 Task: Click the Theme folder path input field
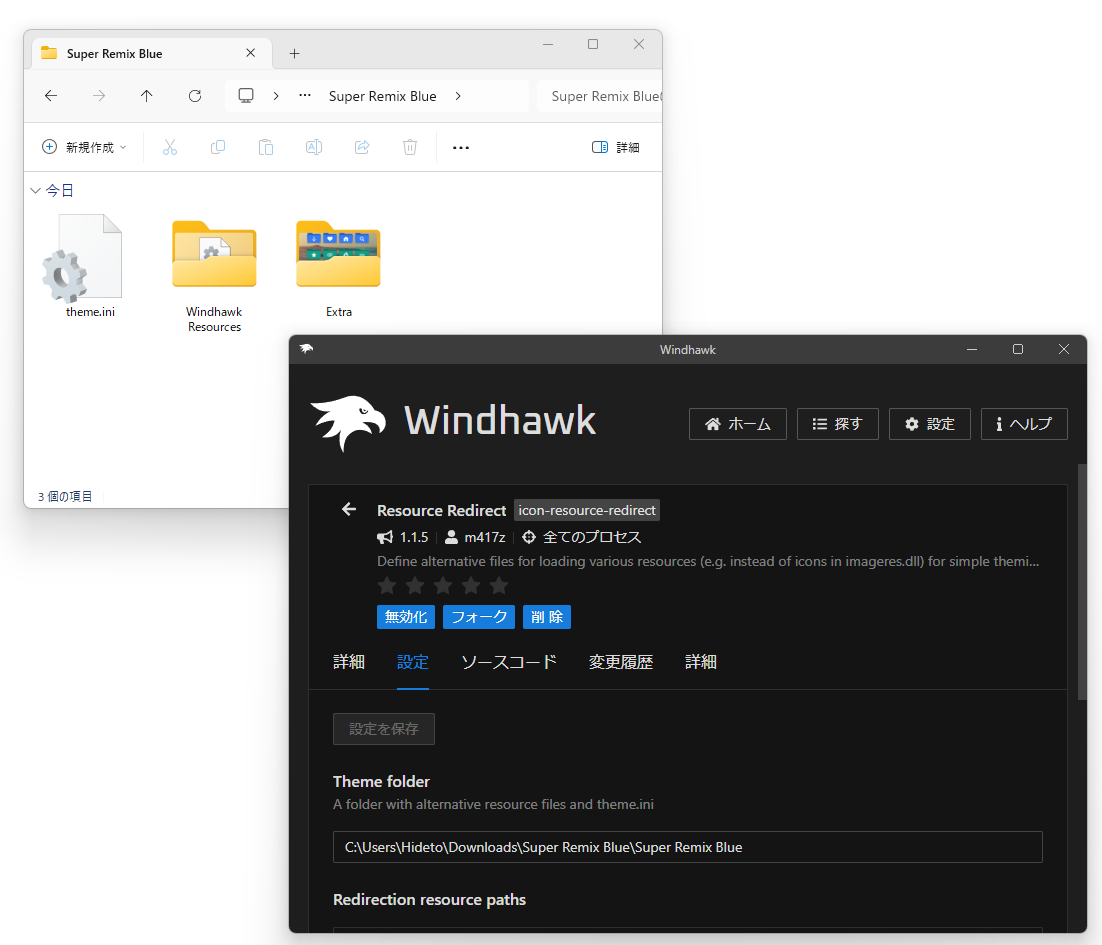tap(687, 847)
